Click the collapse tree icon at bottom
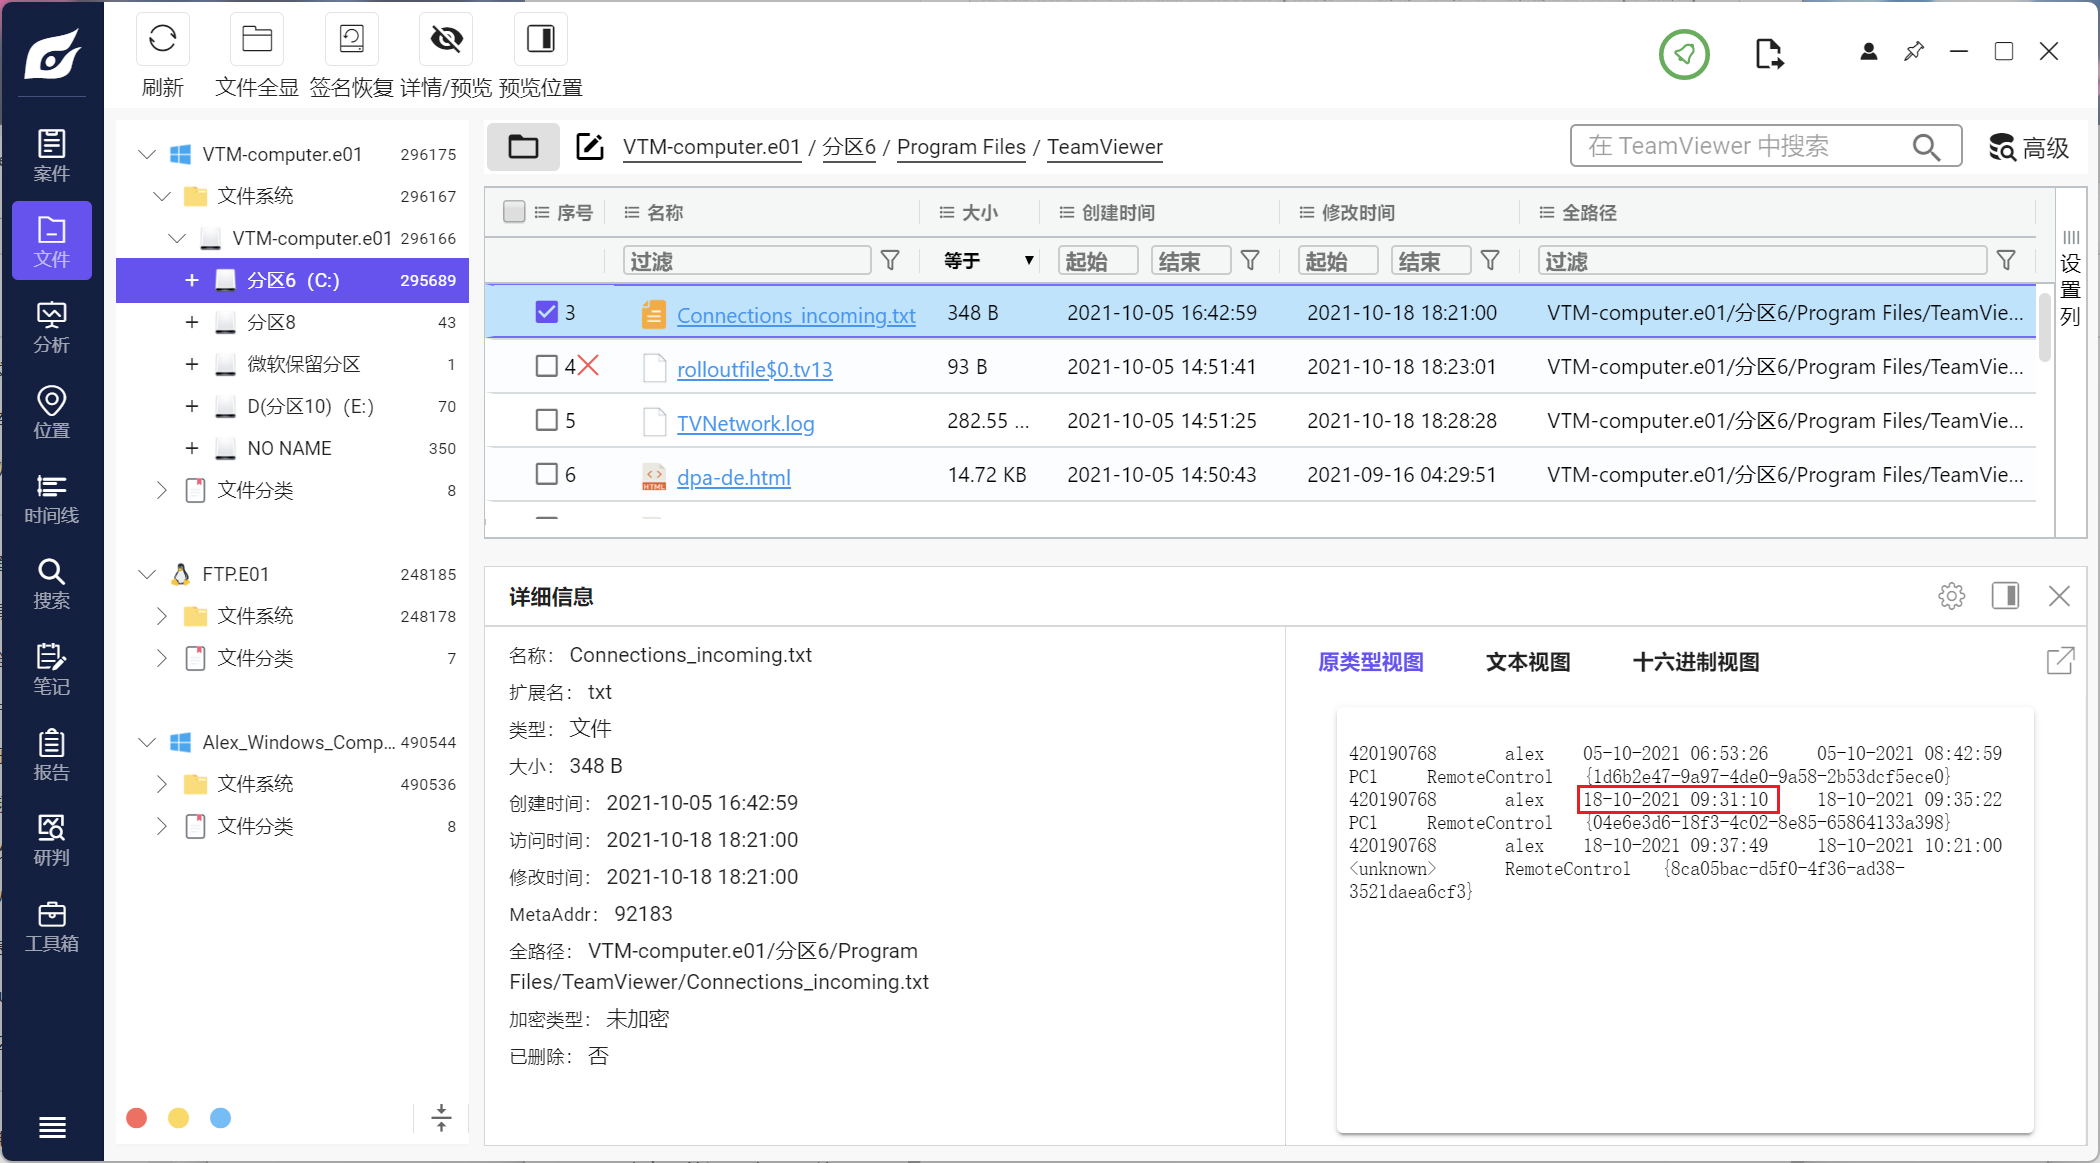Viewport: 2100px width, 1163px height. click(441, 1118)
